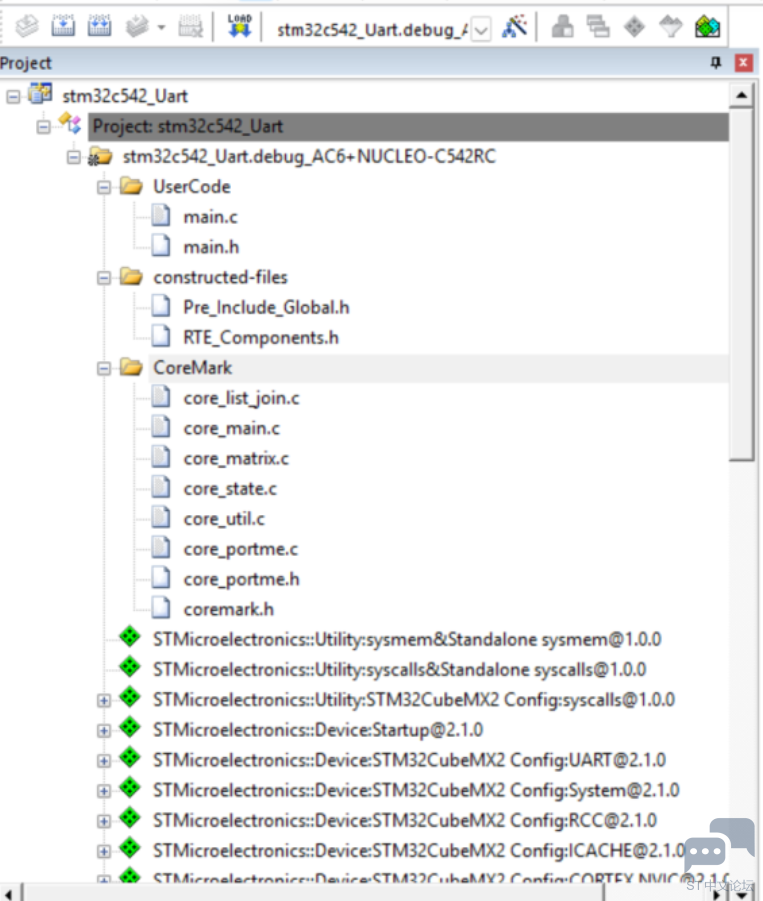Click the CoreMark folder icon

(131, 367)
